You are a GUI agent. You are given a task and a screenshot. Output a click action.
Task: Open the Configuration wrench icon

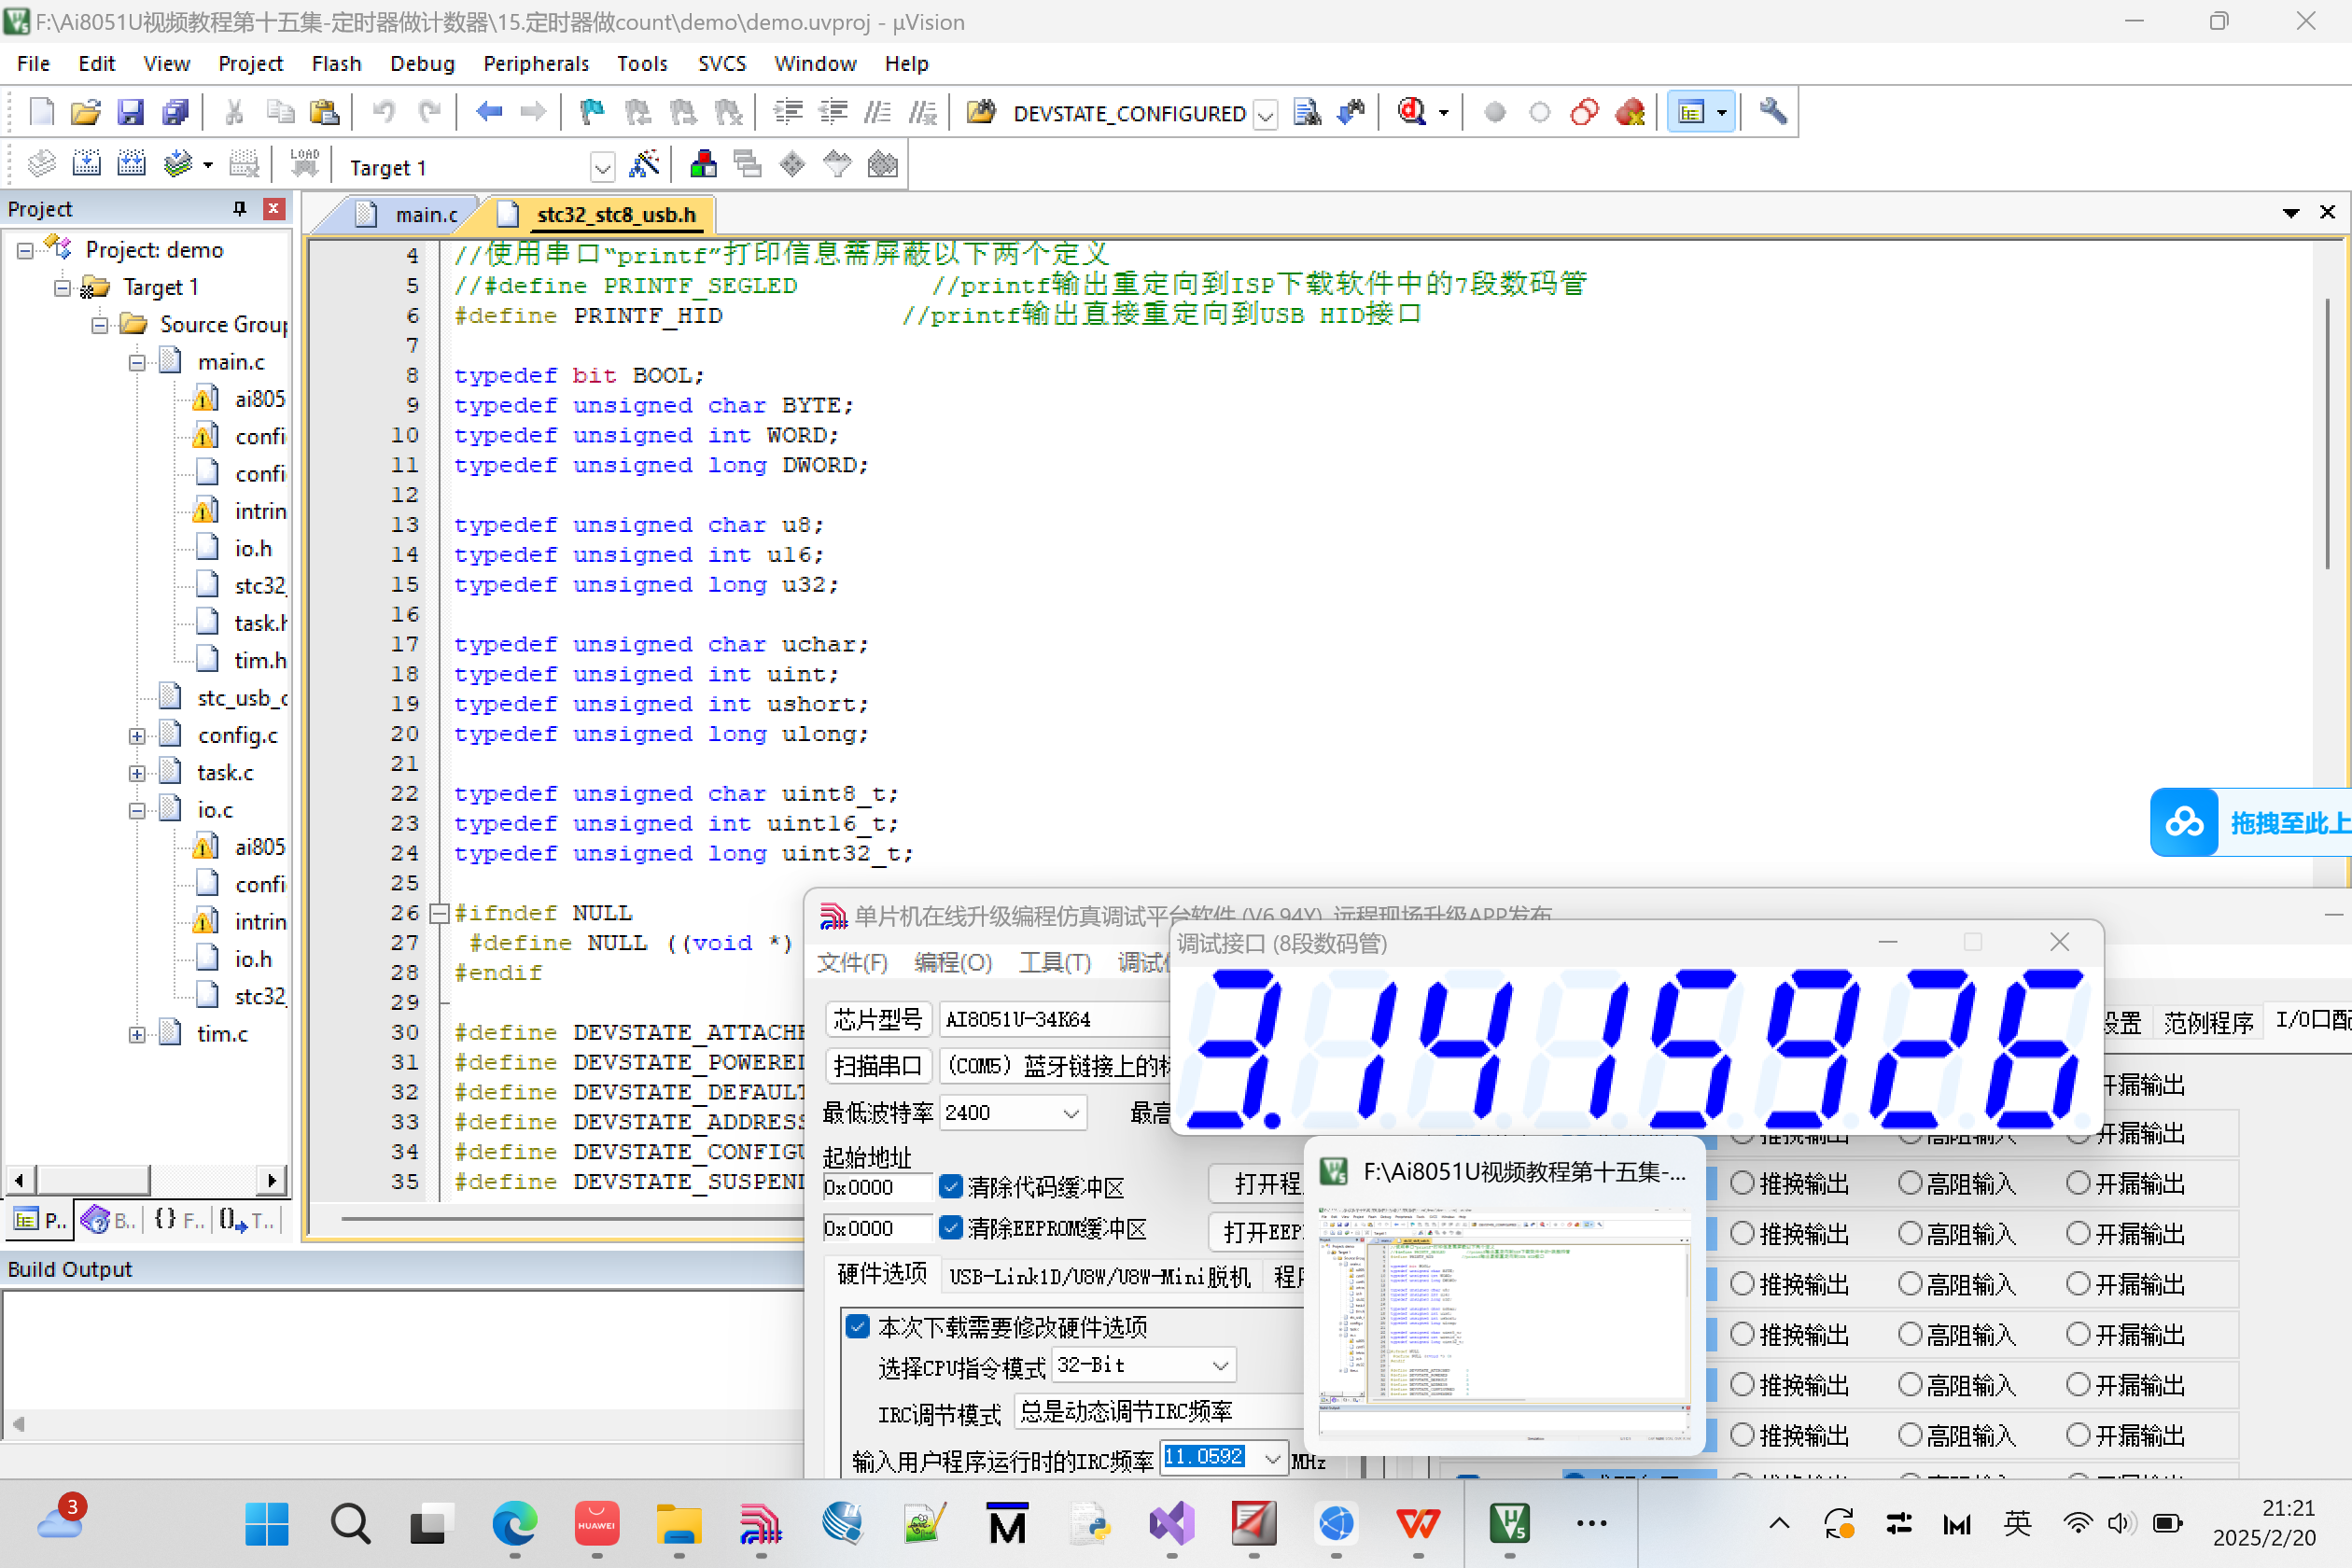pos(1773,112)
